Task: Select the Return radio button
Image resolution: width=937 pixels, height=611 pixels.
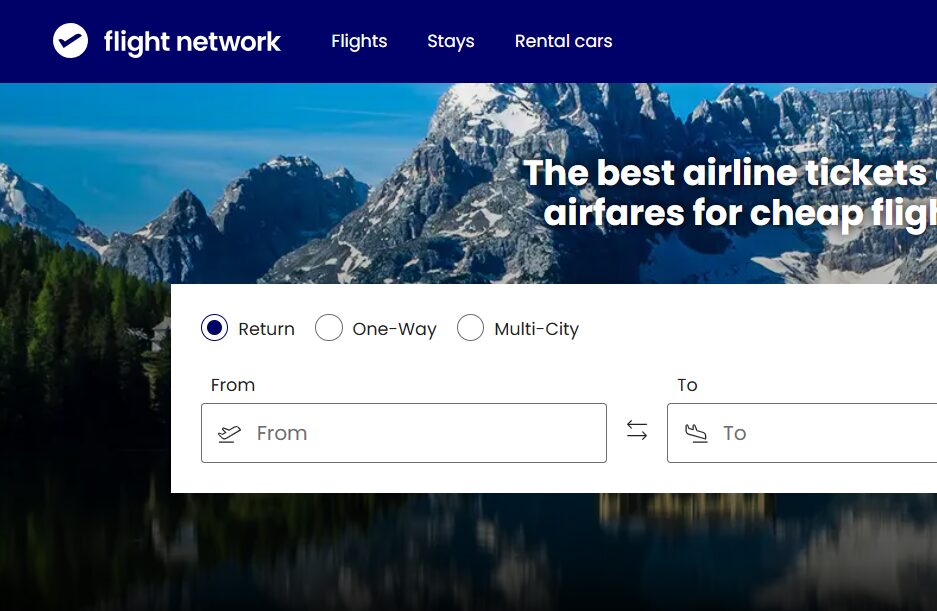Action: 215,328
